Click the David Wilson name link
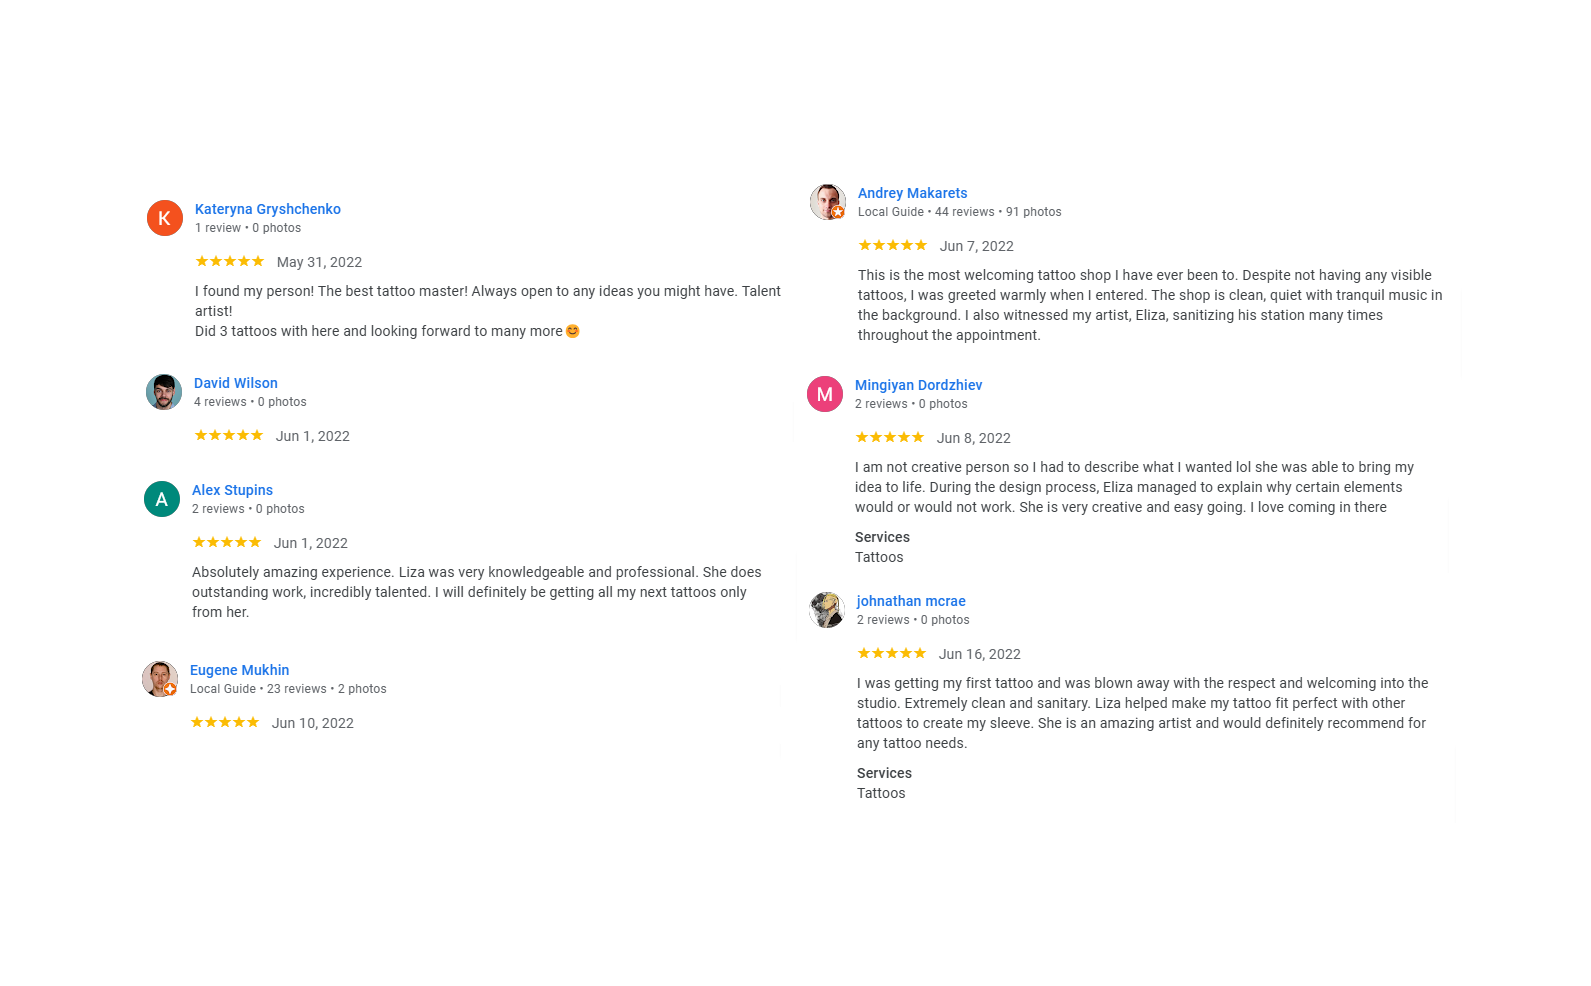 click(236, 383)
